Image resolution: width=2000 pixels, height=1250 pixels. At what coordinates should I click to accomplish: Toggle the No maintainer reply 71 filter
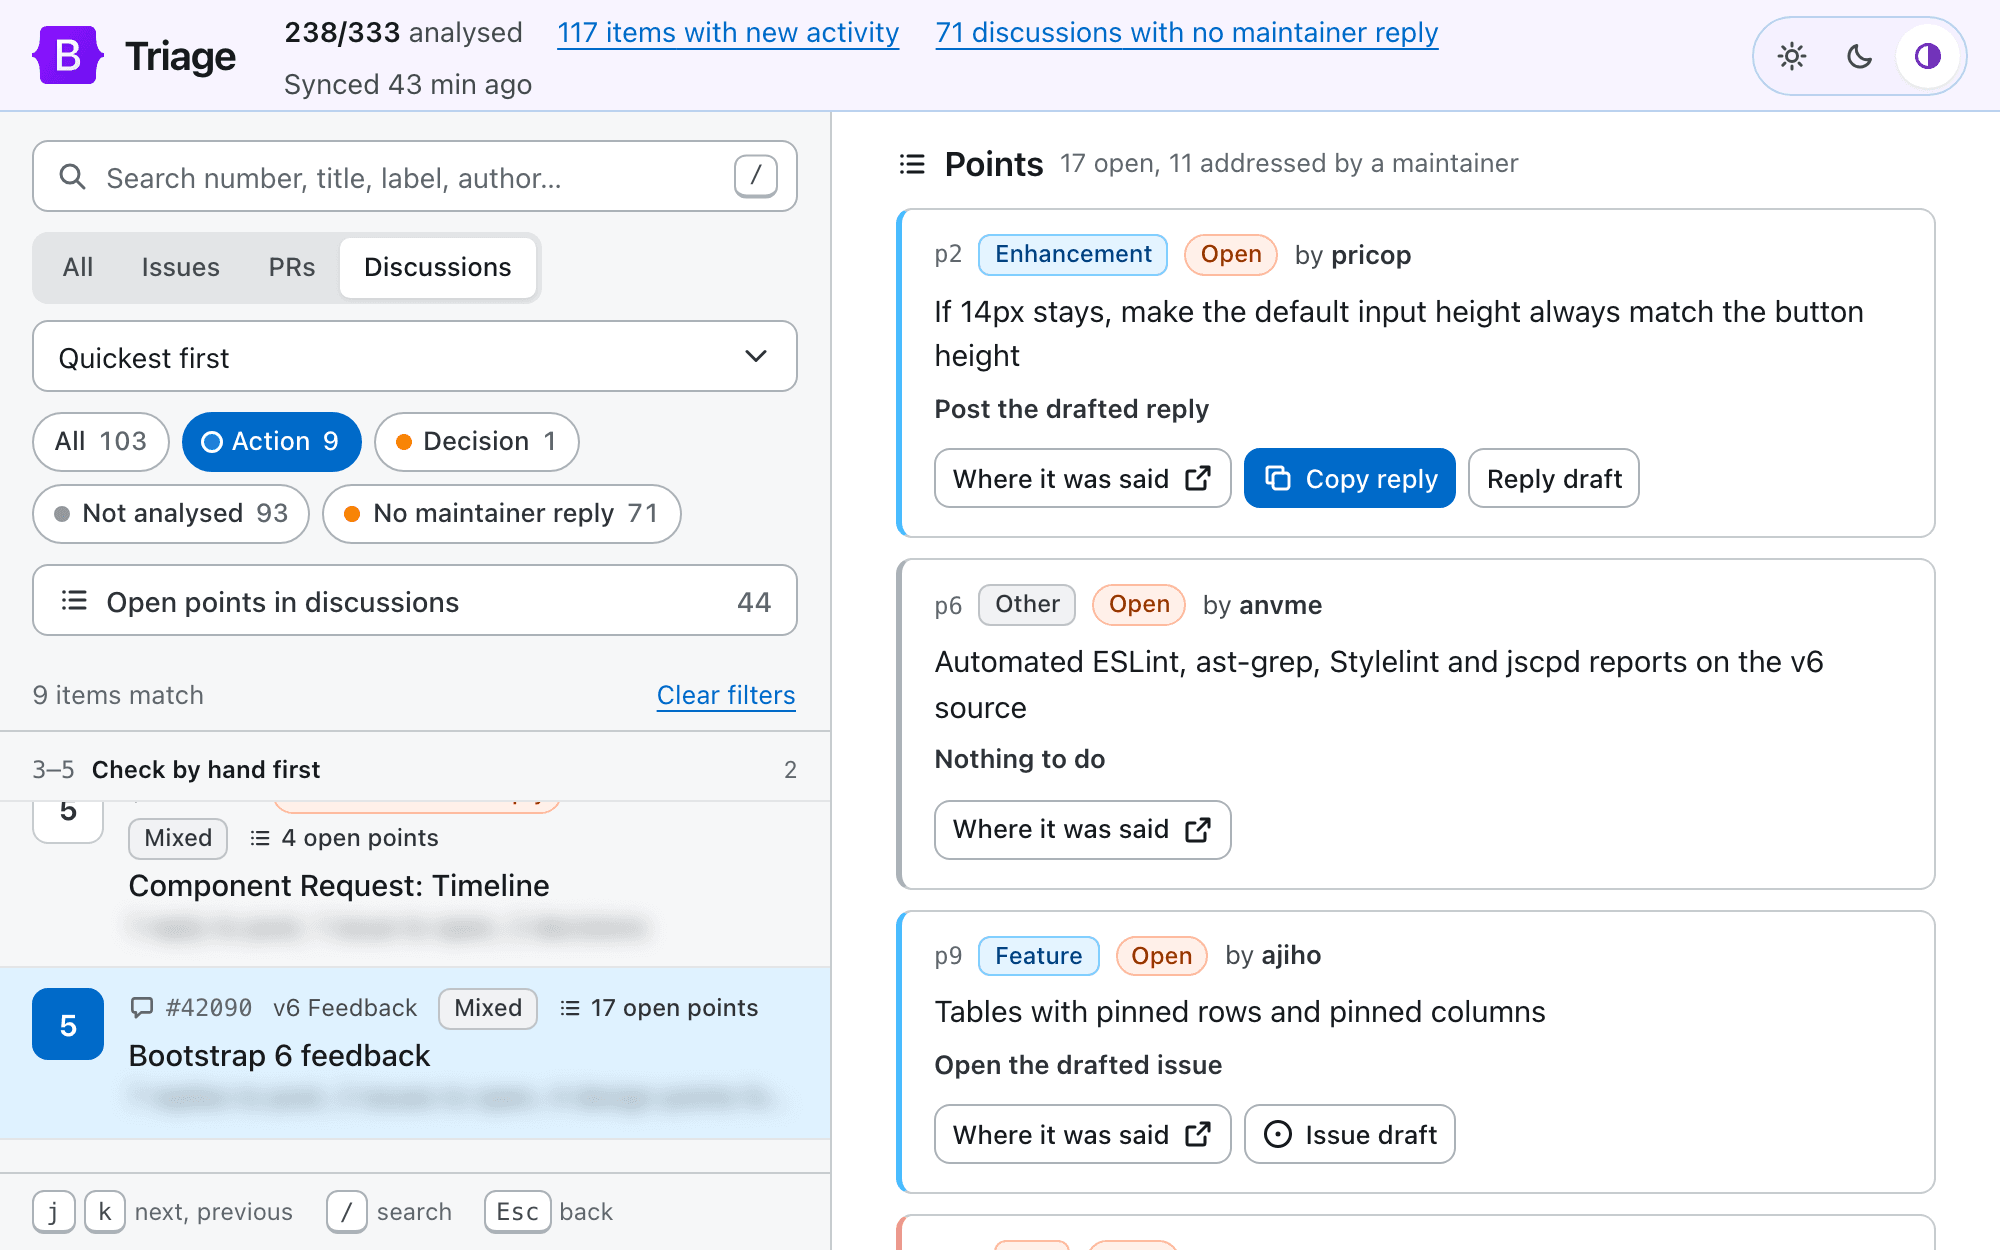[502, 513]
